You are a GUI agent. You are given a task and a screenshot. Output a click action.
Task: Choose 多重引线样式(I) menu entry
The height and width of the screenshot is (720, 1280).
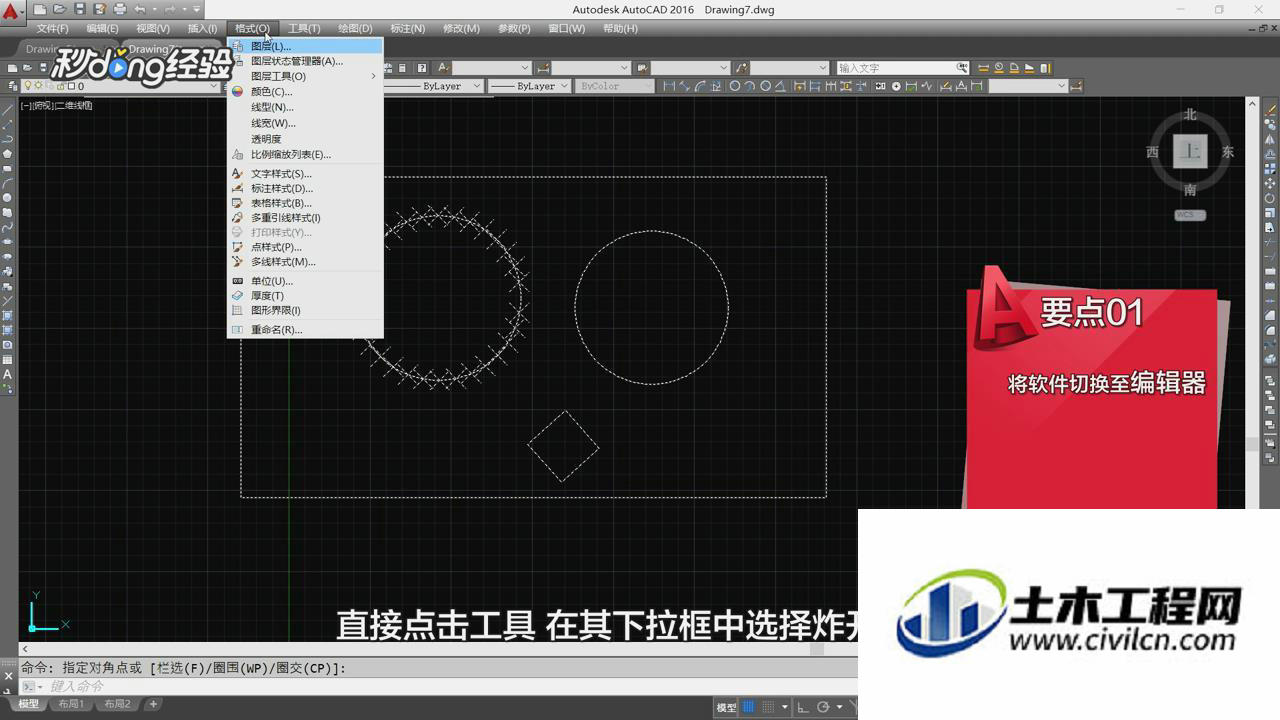point(305,217)
